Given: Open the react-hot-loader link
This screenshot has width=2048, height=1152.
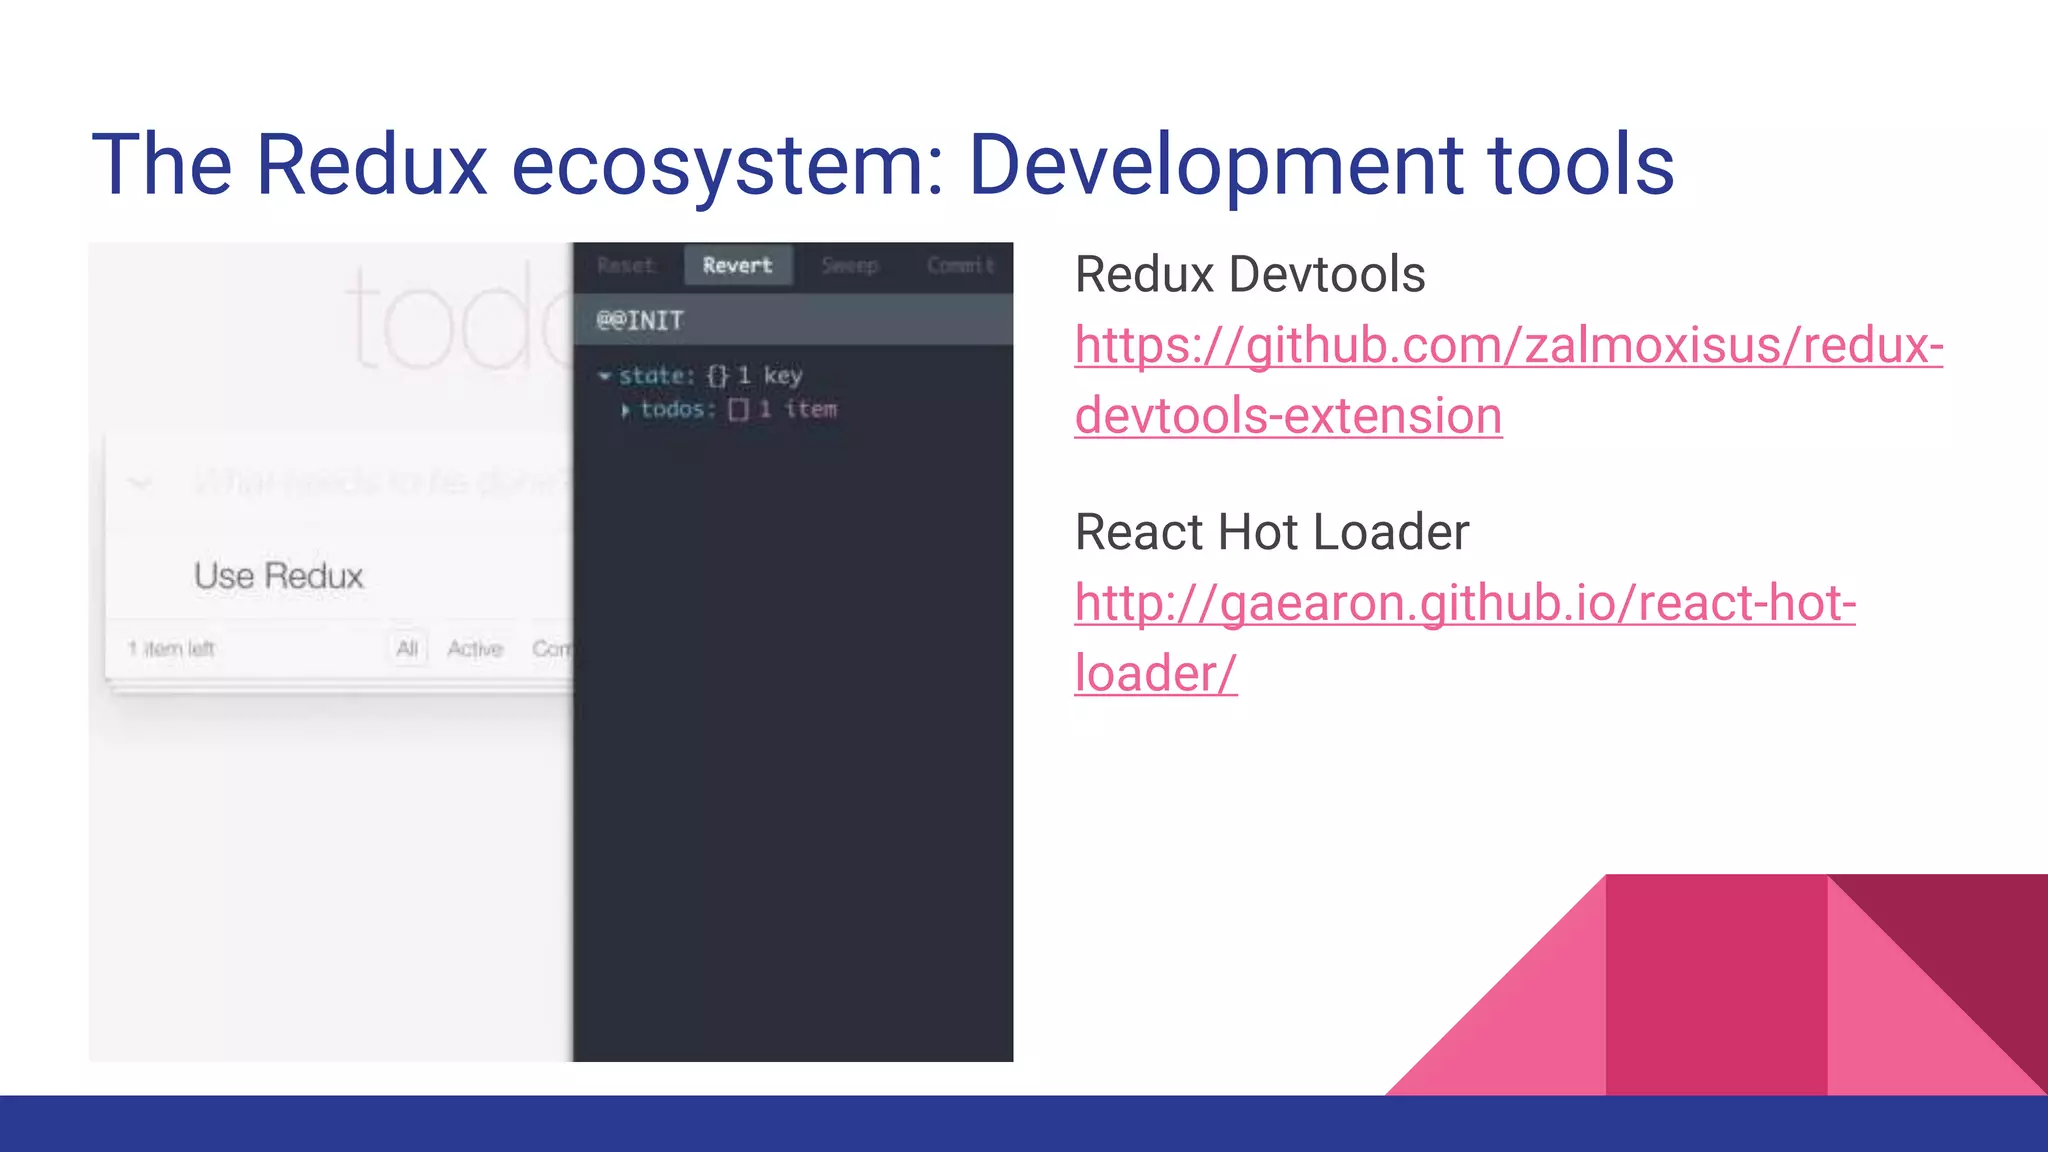Looking at the screenshot, I should 1464,603.
